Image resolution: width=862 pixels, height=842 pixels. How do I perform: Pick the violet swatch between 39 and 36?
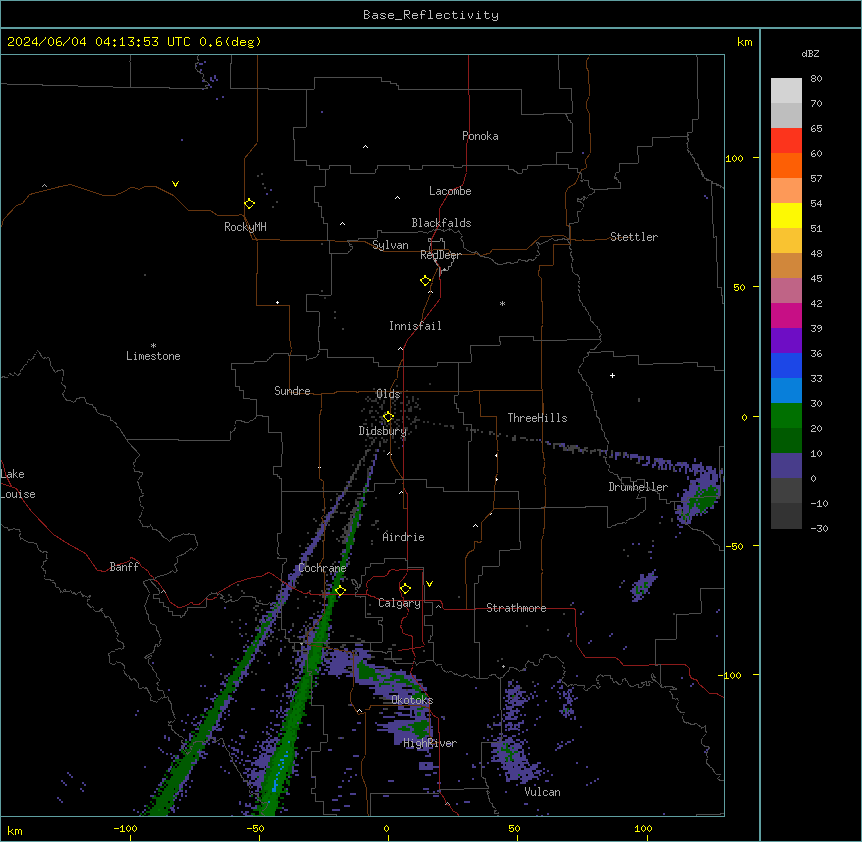click(786, 340)
